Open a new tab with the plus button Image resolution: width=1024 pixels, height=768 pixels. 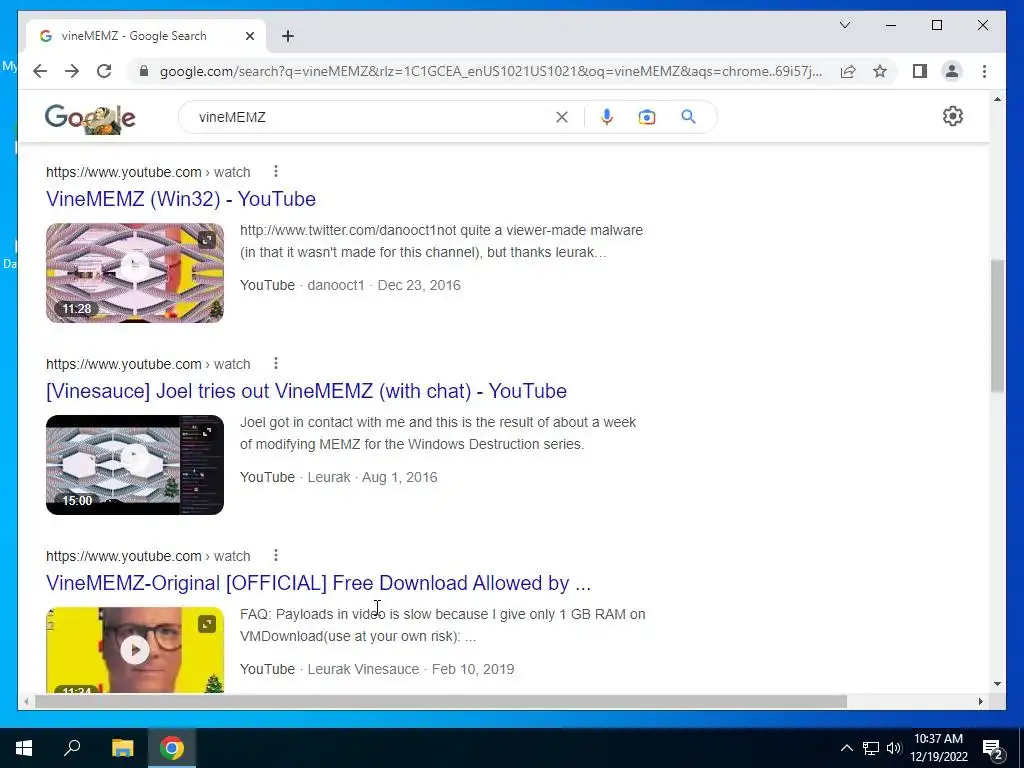point(288,36)
